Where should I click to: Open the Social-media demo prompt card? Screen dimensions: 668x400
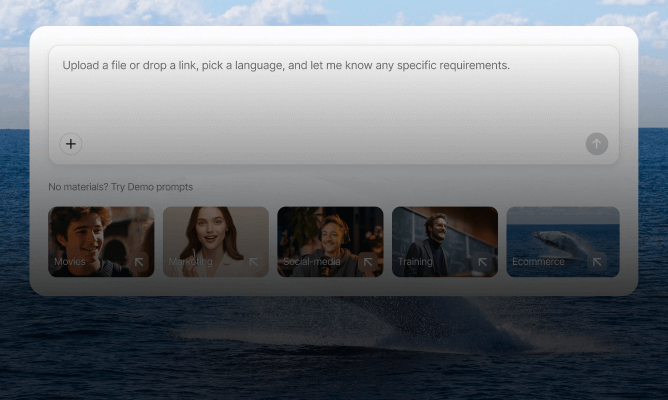coord(330,242)
